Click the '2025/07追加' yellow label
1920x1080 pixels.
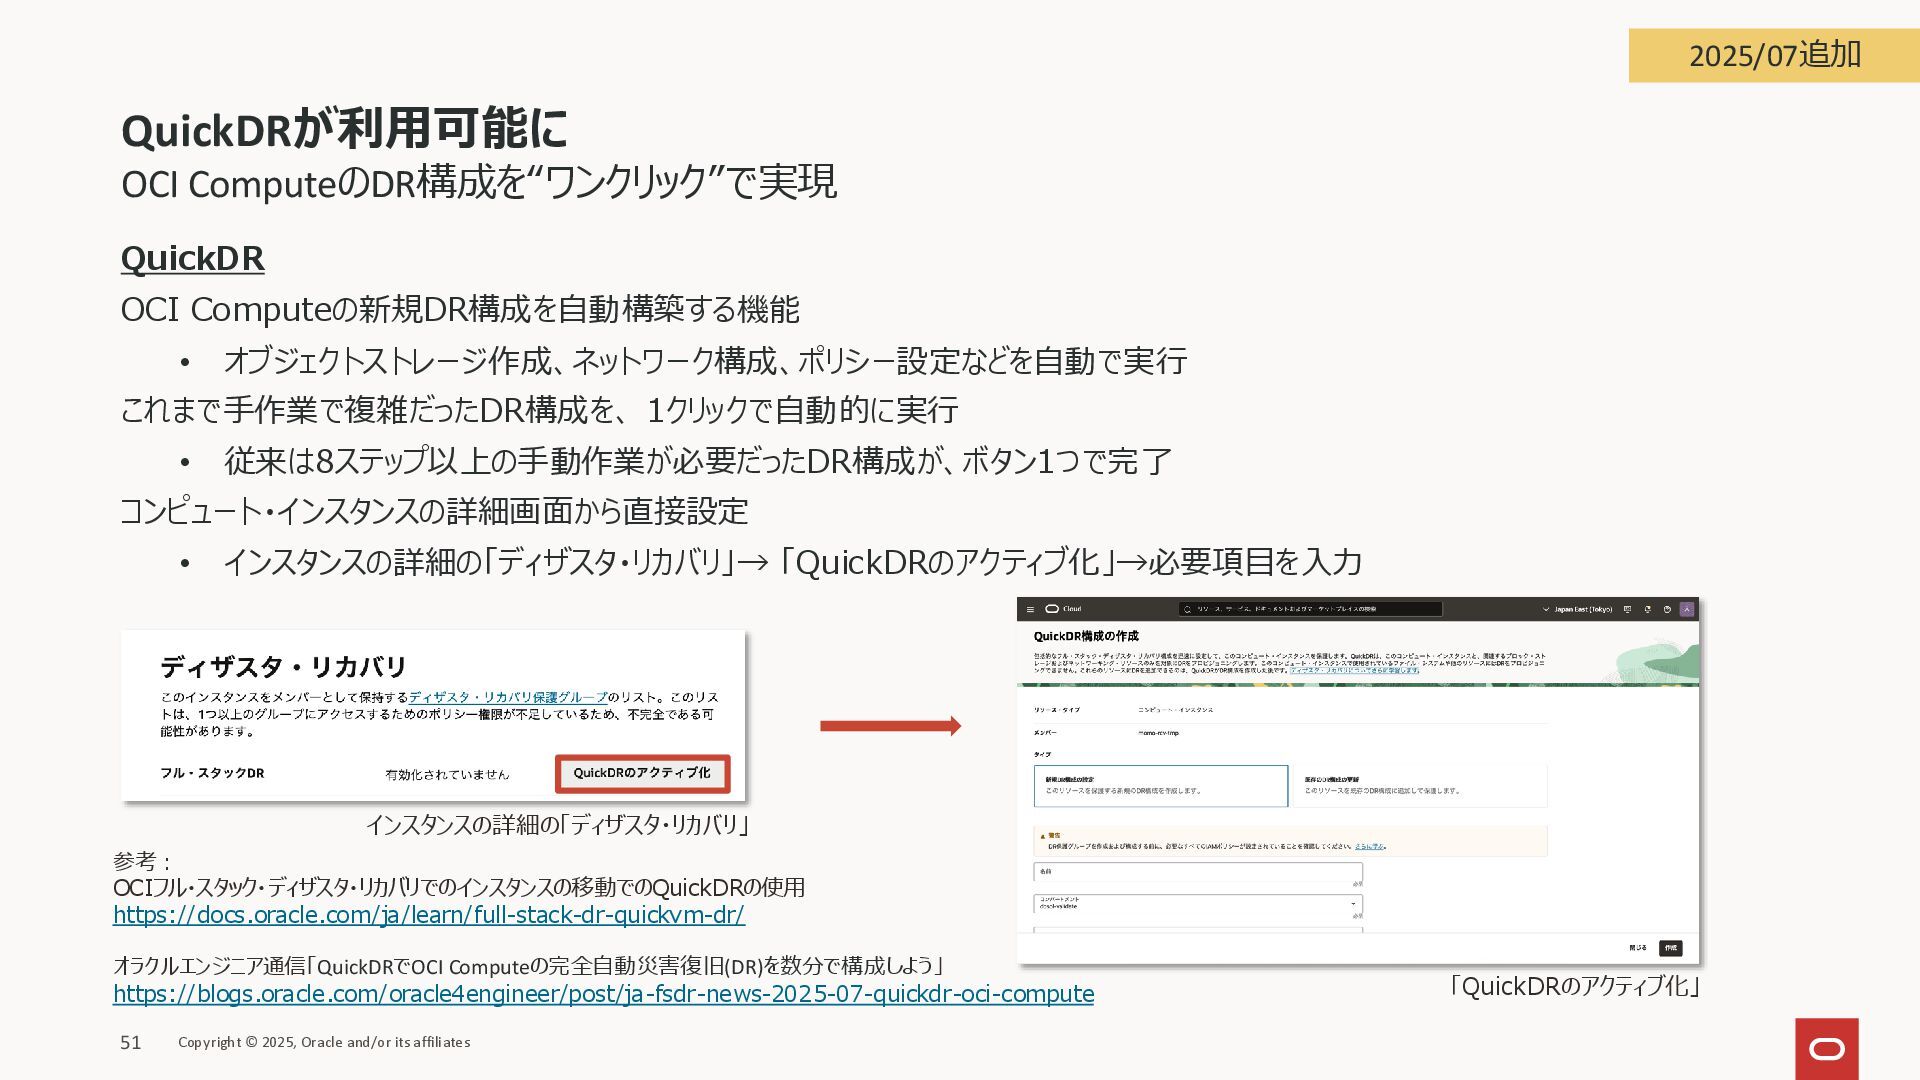click(1774, 55)
